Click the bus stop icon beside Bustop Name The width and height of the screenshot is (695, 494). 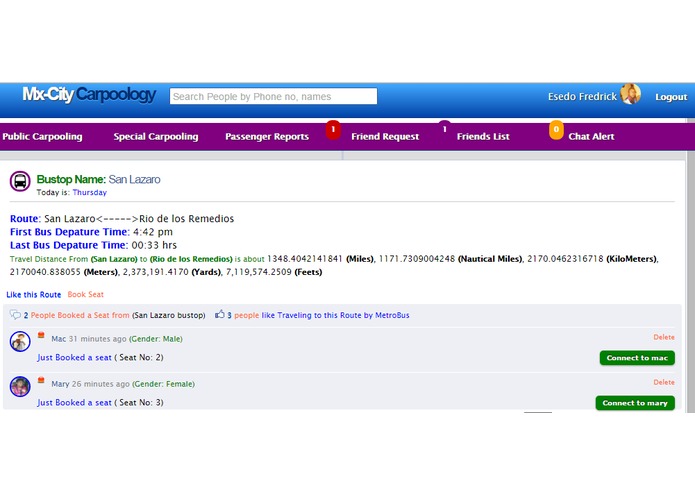click(20, 181)
